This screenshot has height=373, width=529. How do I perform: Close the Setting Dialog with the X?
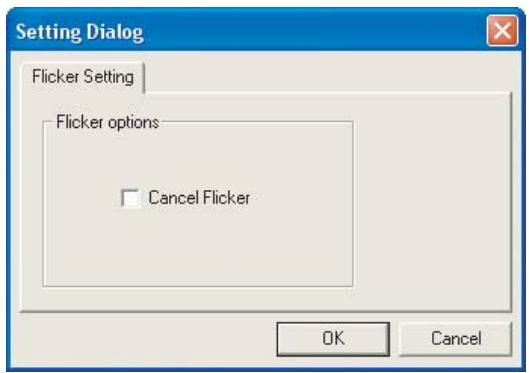point(502,31)
